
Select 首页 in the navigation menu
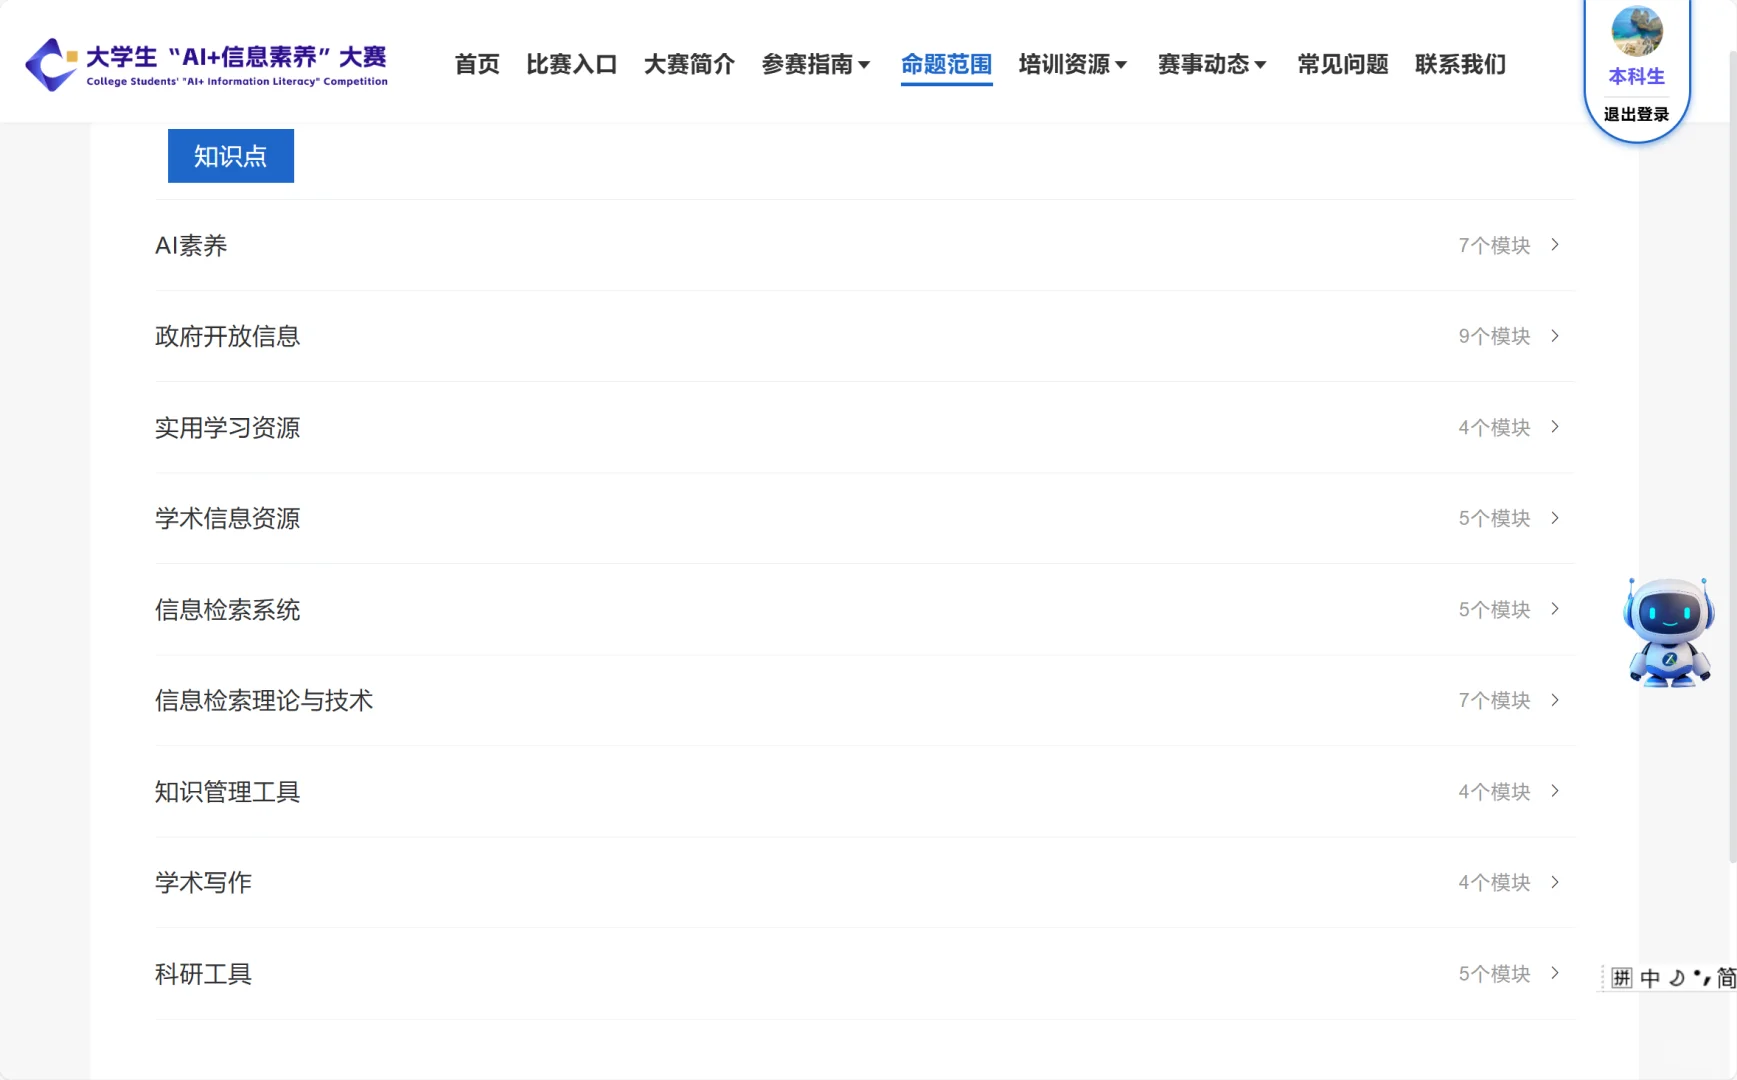[x=476, y=64]
